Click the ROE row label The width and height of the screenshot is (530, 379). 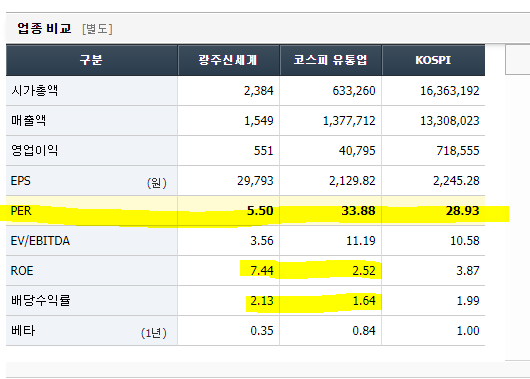(22, 271)
